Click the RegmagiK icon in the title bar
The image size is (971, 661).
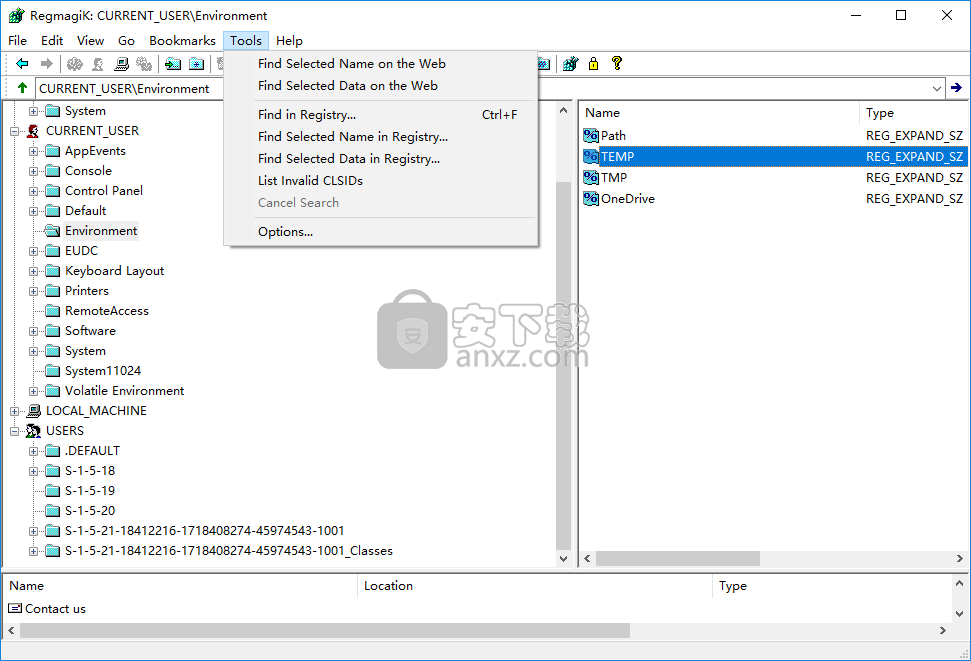click(14, 15)
